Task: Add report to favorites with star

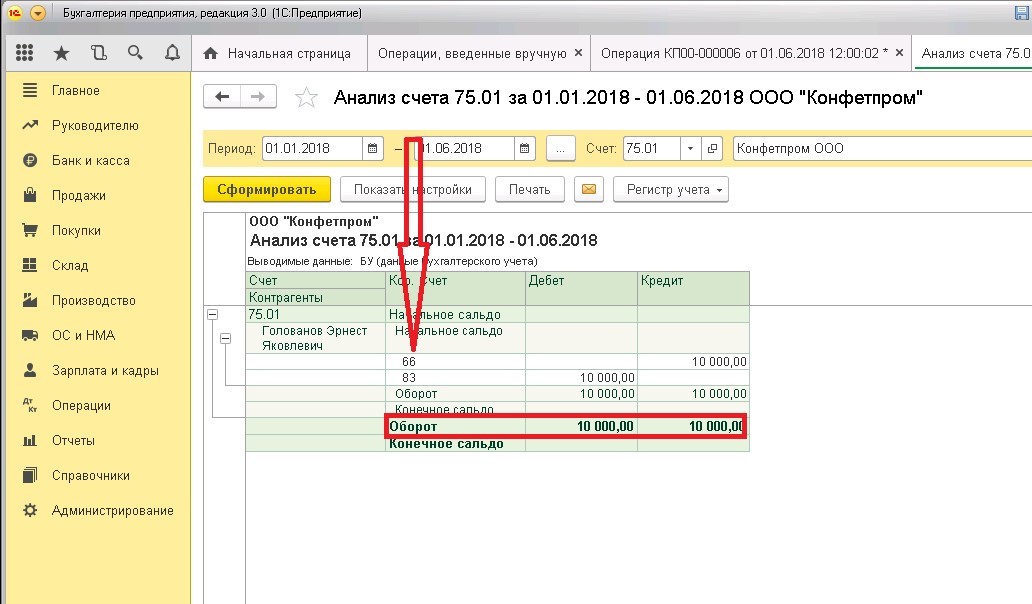Action: tap(307, 98)
